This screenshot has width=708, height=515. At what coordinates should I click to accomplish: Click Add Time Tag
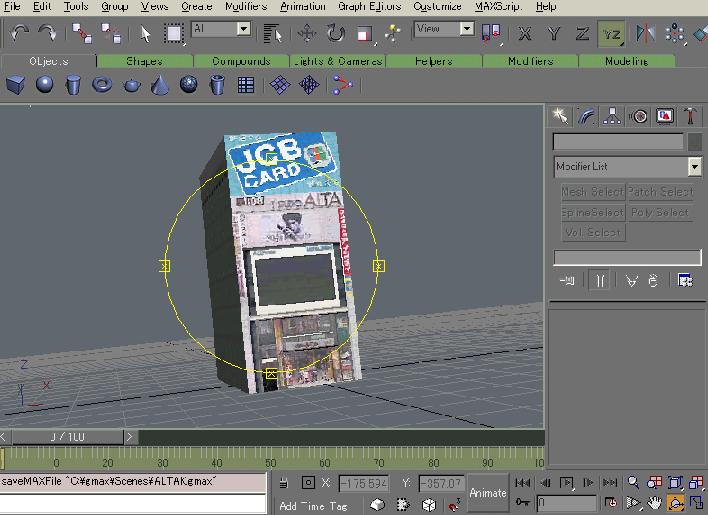(313, 505)
